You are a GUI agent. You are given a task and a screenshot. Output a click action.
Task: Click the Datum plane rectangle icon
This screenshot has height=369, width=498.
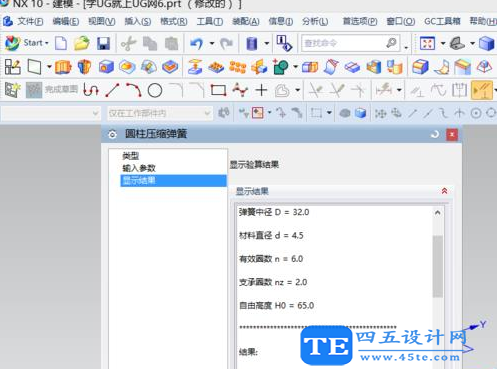click(x=34, y=67)
